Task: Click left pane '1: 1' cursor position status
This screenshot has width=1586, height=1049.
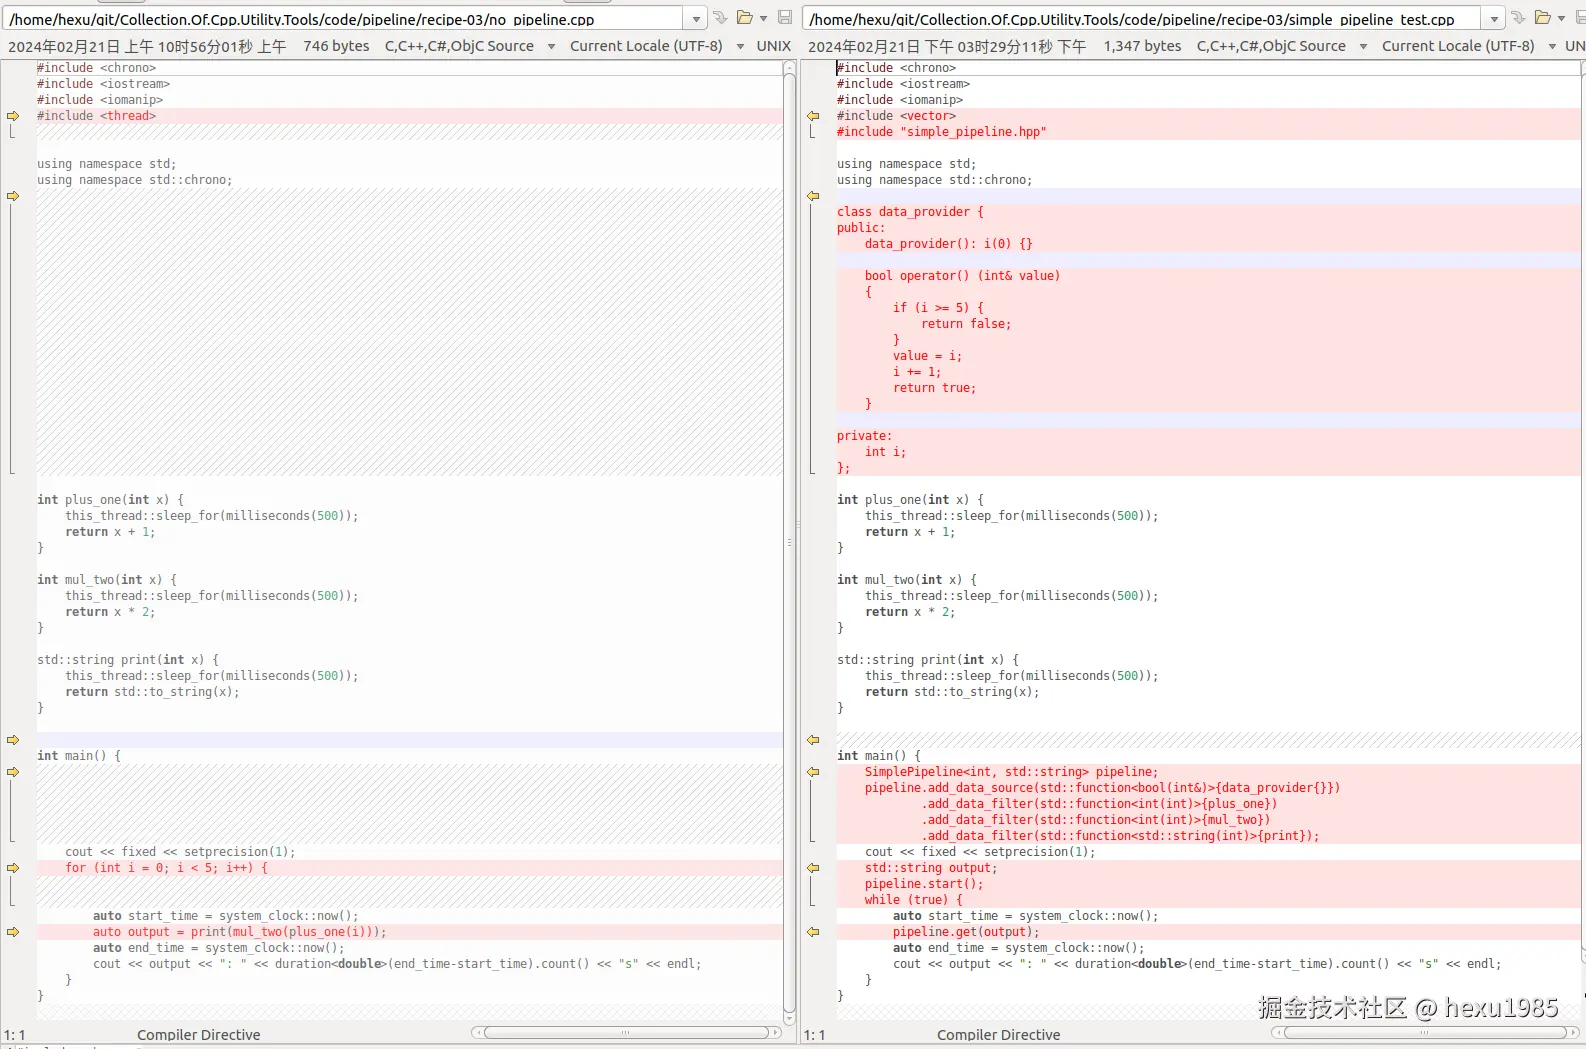Action: point(14,1035)
